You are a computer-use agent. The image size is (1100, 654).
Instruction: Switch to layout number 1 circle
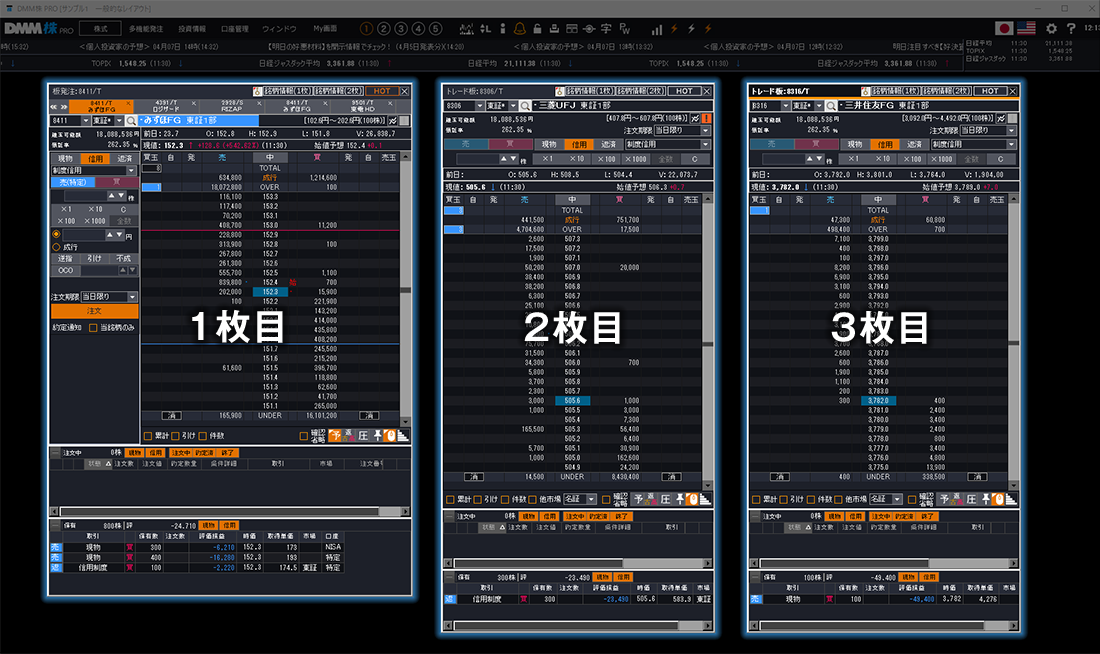366,29
